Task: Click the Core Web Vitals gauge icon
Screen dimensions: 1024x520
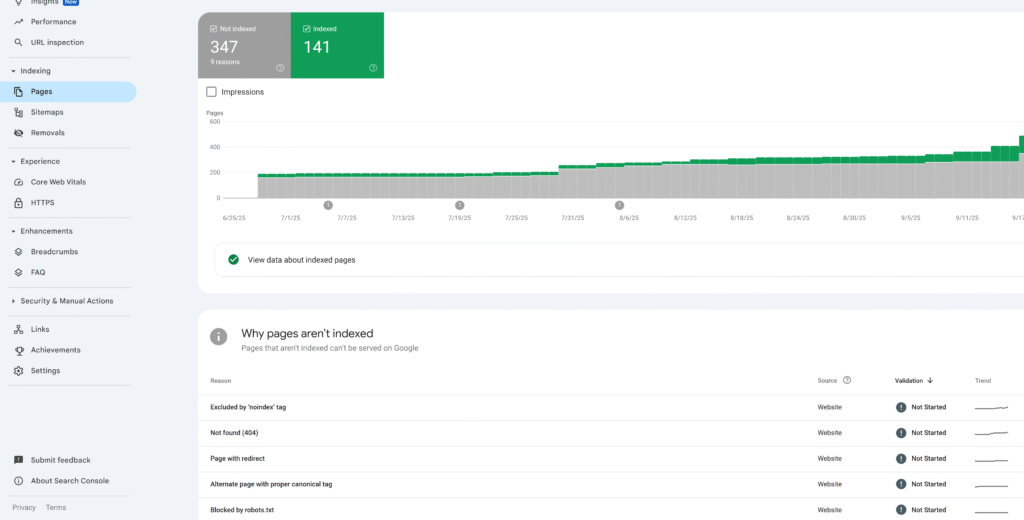Action: [18, 182]
